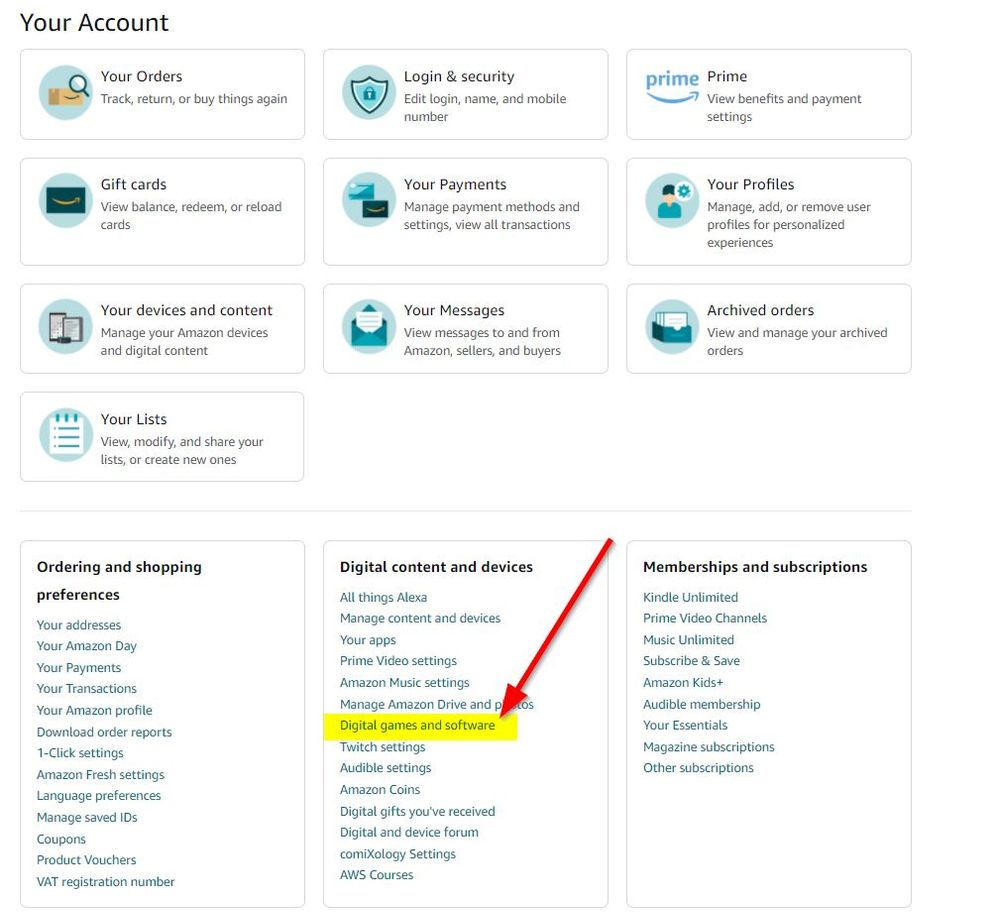Open Your Messages card heading
999x912 pixels.
[x=454, y=310]
